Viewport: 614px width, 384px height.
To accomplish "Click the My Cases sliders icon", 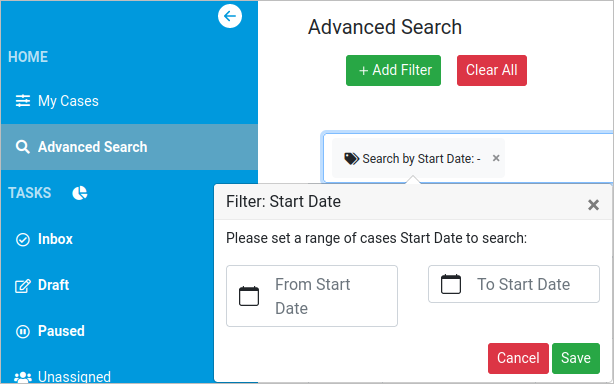I will (x=23, y=101).
